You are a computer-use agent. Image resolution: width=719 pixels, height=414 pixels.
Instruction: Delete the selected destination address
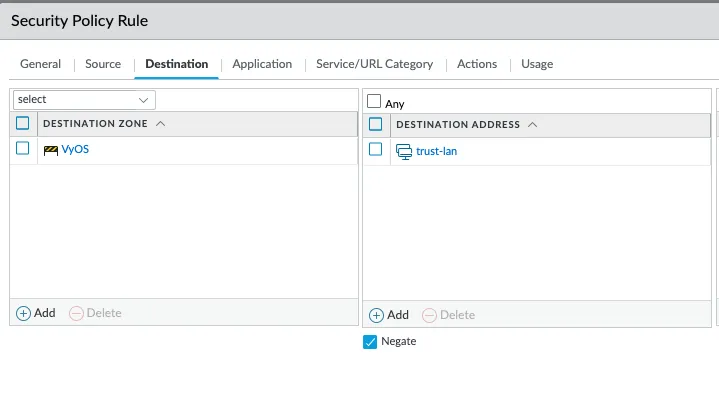point(448,315)
